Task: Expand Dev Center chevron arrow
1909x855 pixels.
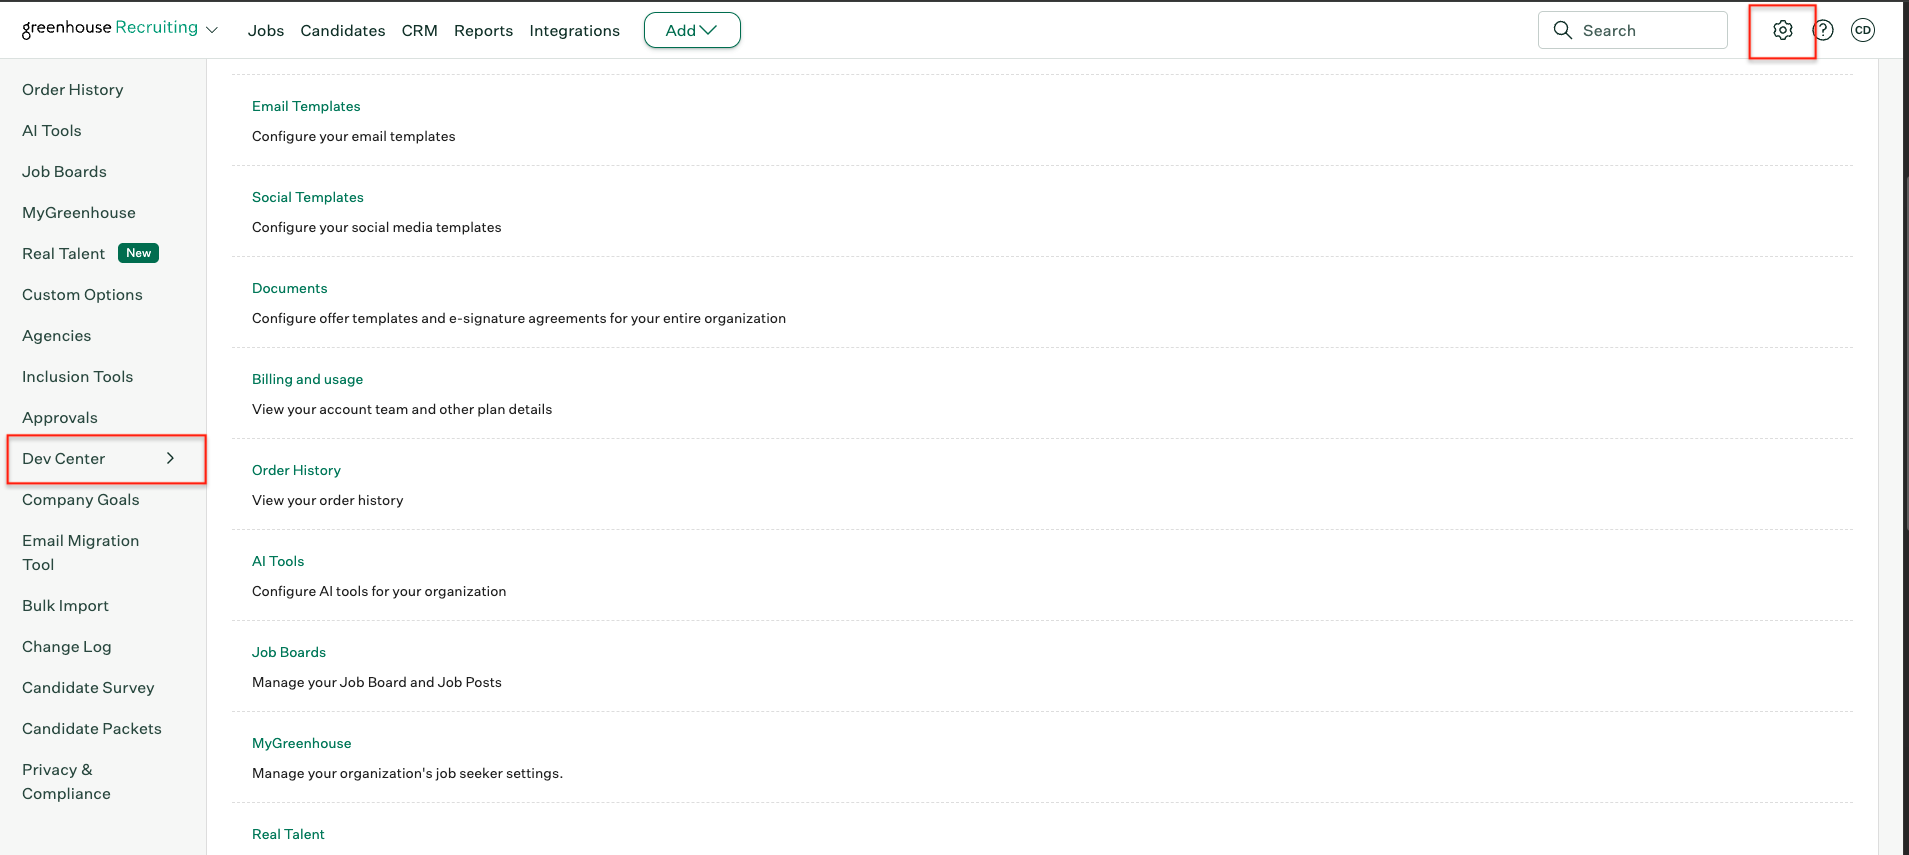Action: [171, 458]
